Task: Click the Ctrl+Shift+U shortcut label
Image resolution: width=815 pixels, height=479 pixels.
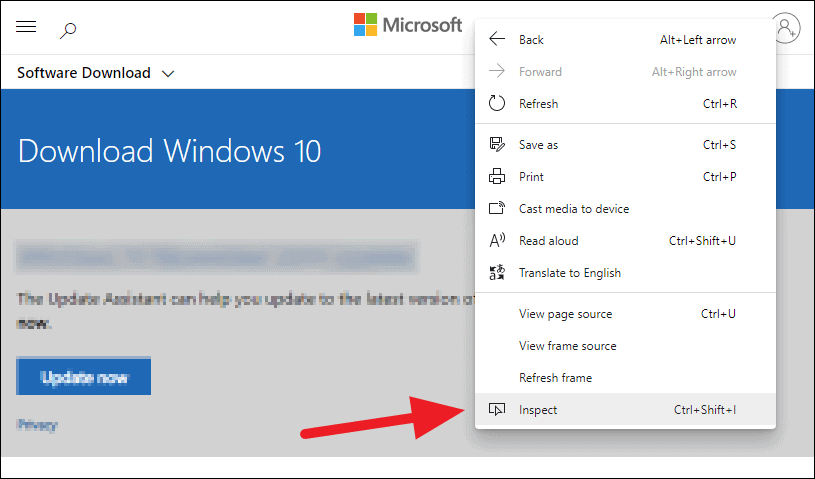Action: (702, 241)
